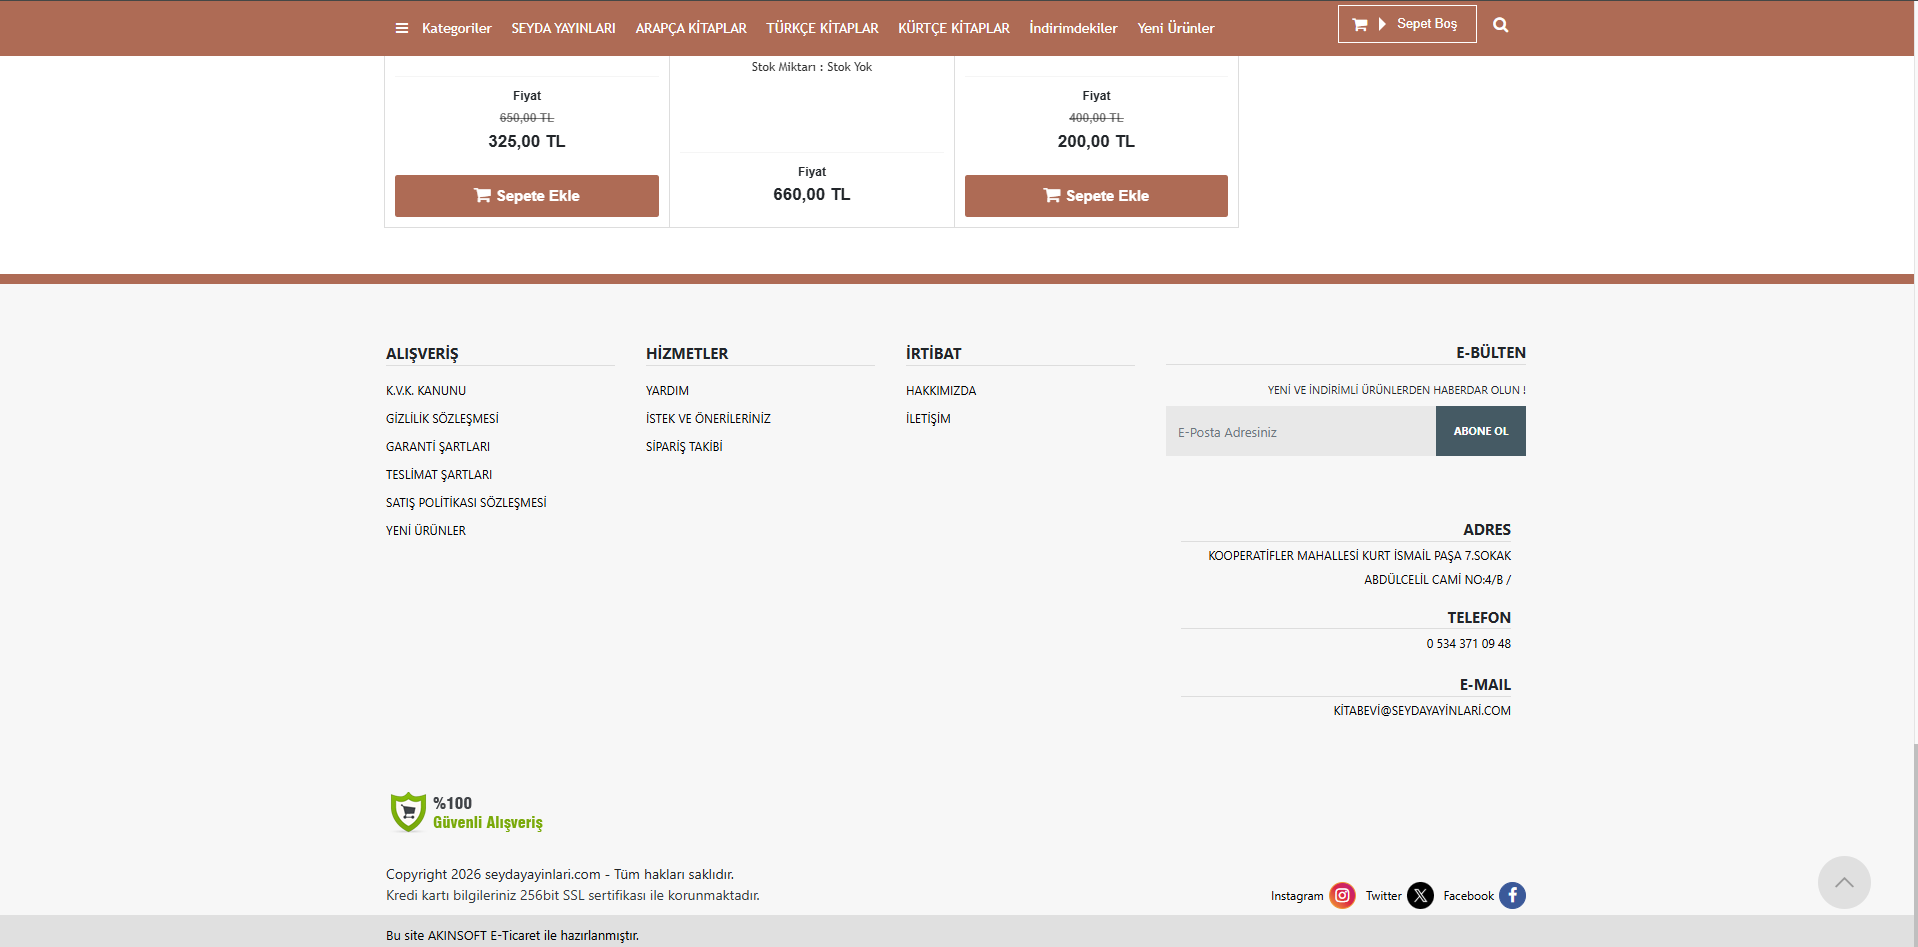The image size is (1918, 947).
Task: Click the hamburger Kategoriler menu icon
Action: coord(402,28)
